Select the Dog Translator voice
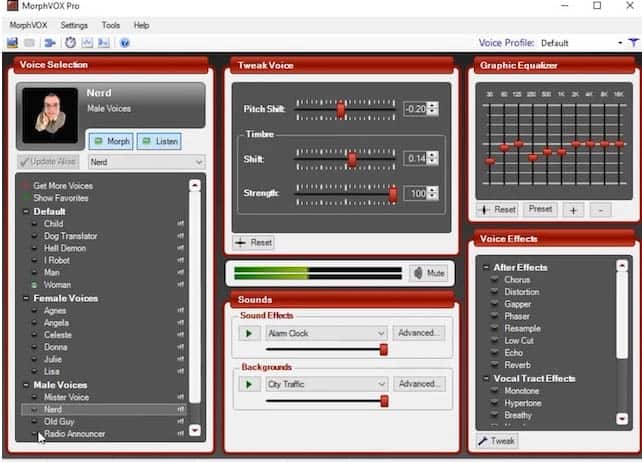 point(70,236)
